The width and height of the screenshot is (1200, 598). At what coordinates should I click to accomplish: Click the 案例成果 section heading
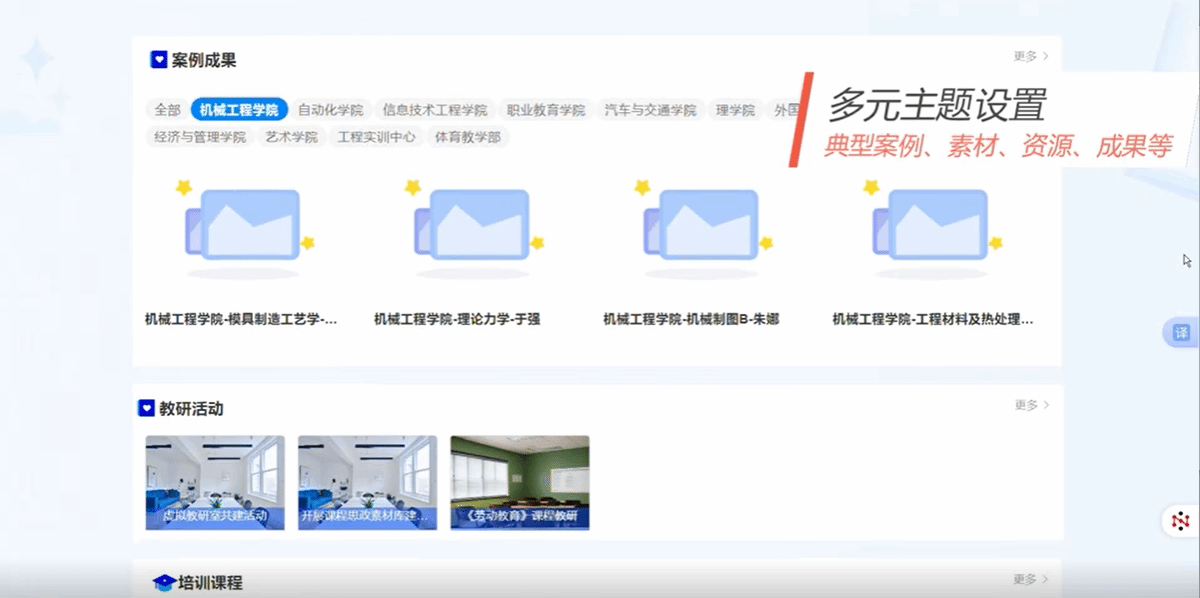click(x=204, y=60)
